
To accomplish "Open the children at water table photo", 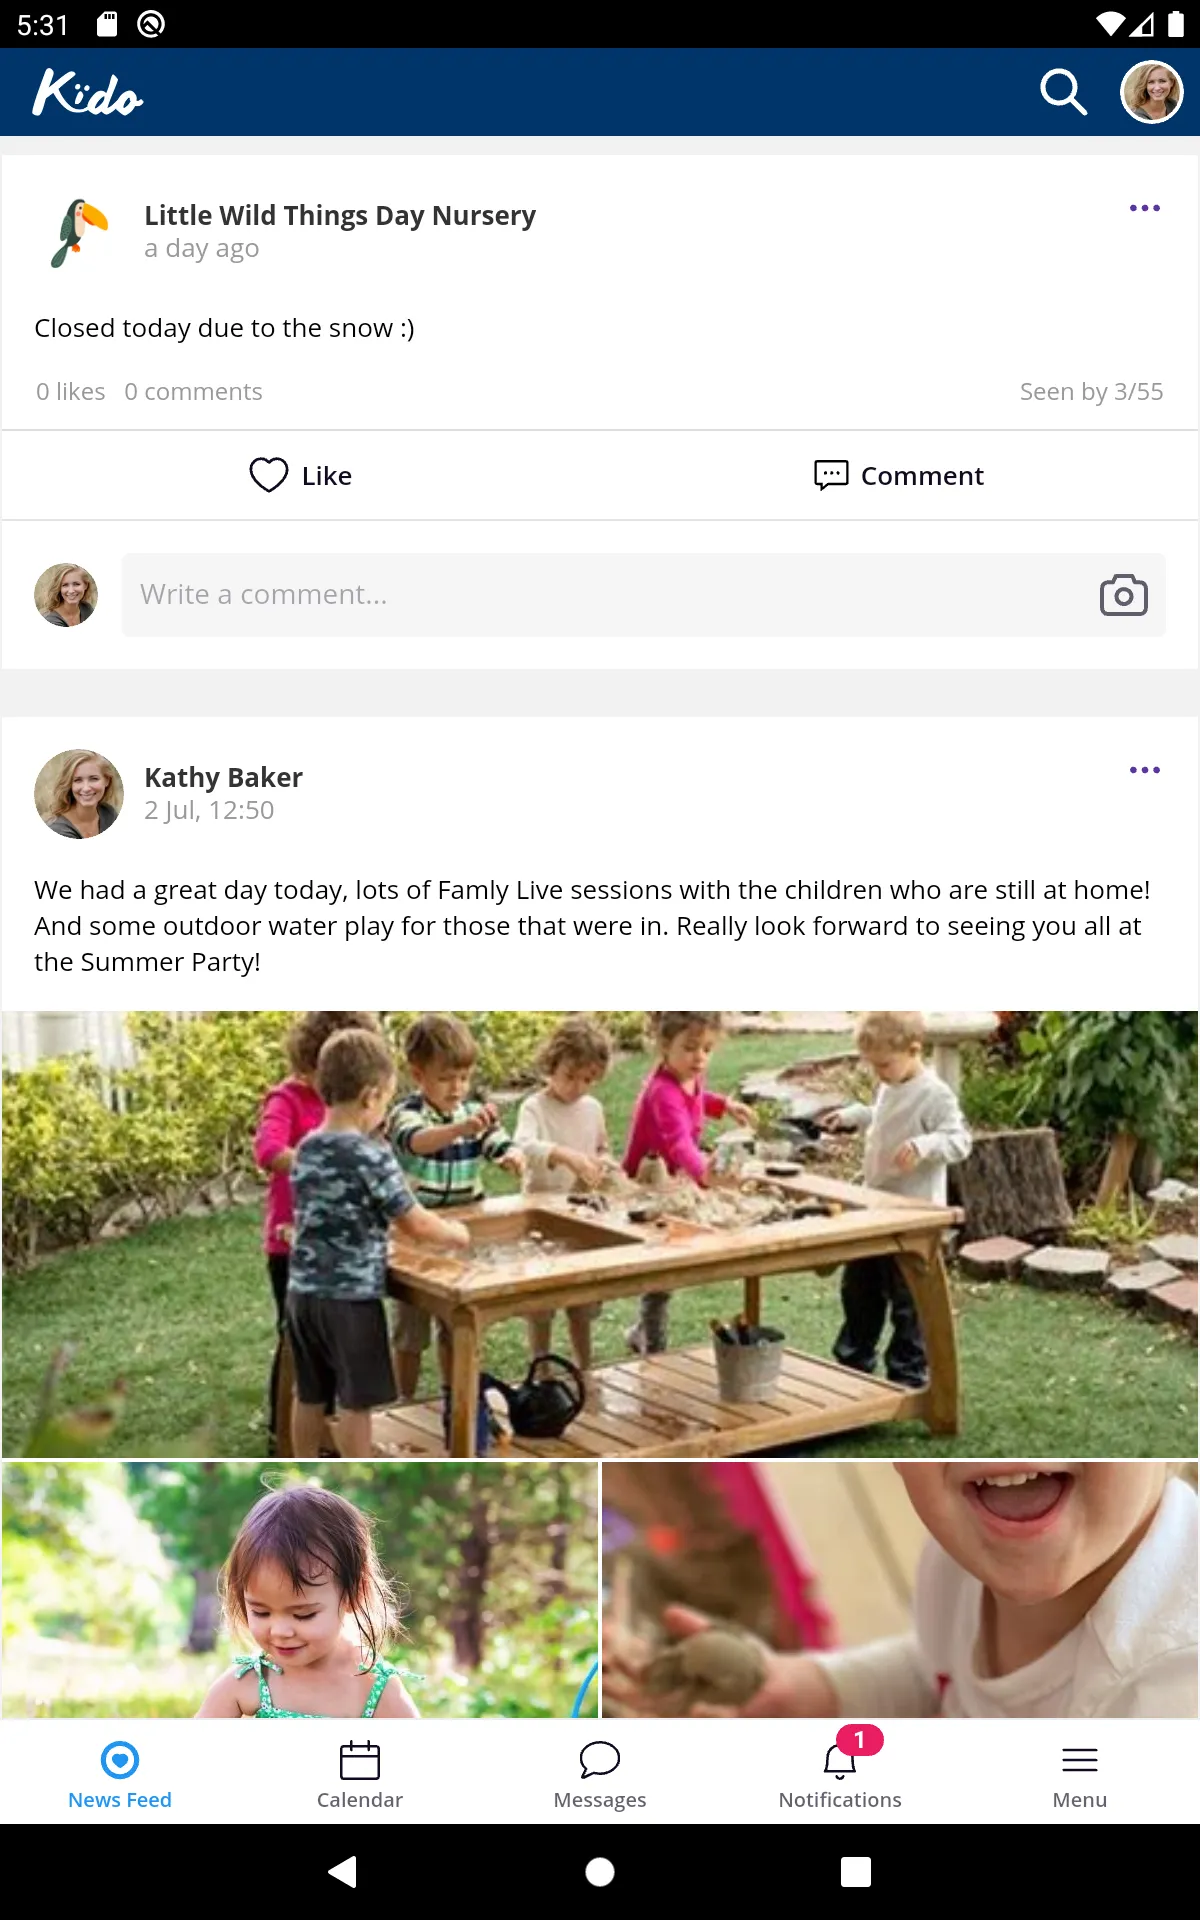I will [600, 1234].
